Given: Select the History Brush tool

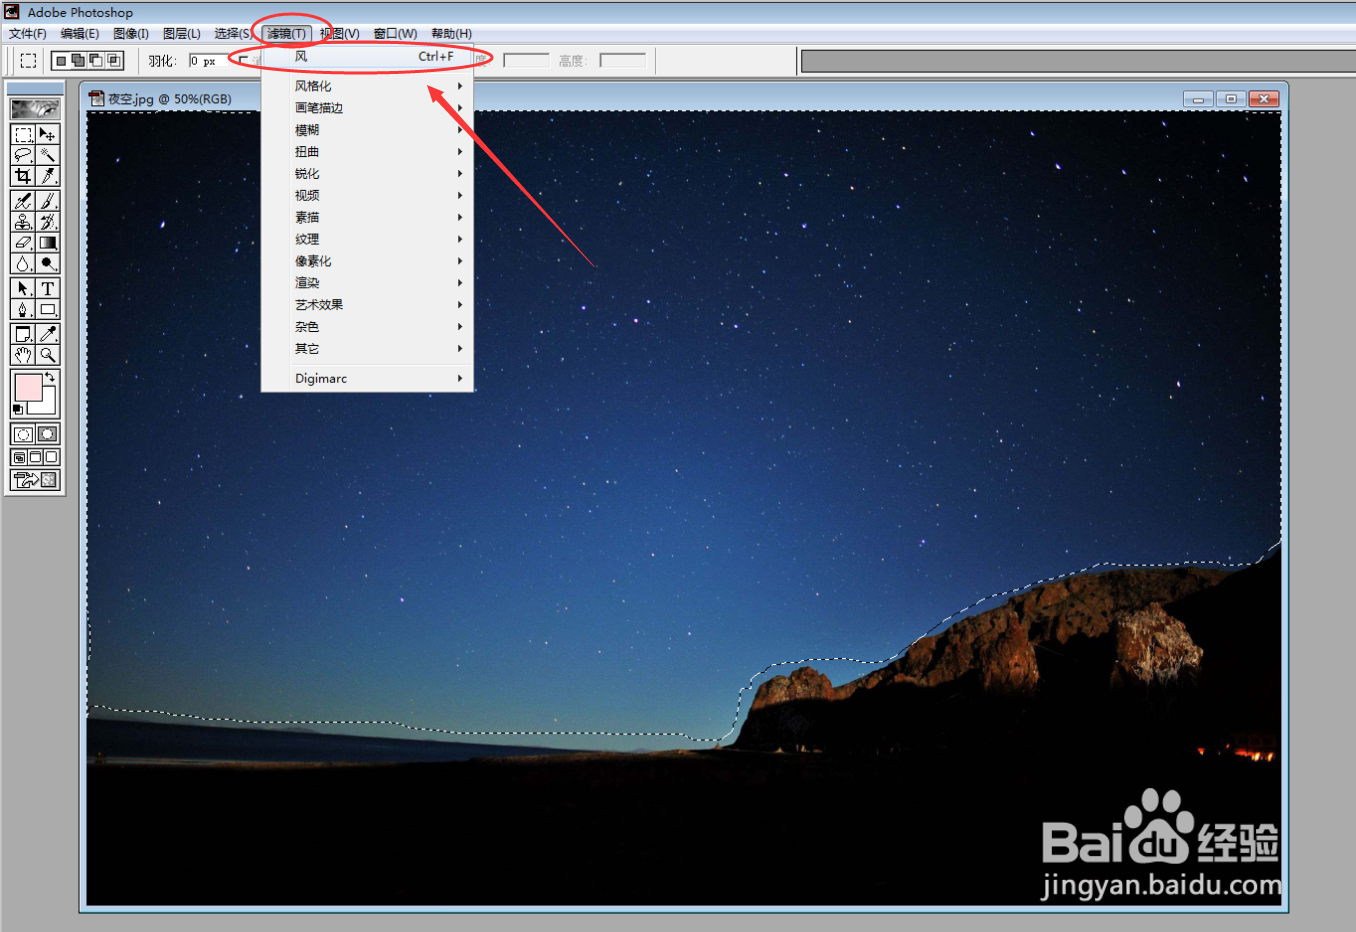Looking at the screenshot, I should [47, 222].
